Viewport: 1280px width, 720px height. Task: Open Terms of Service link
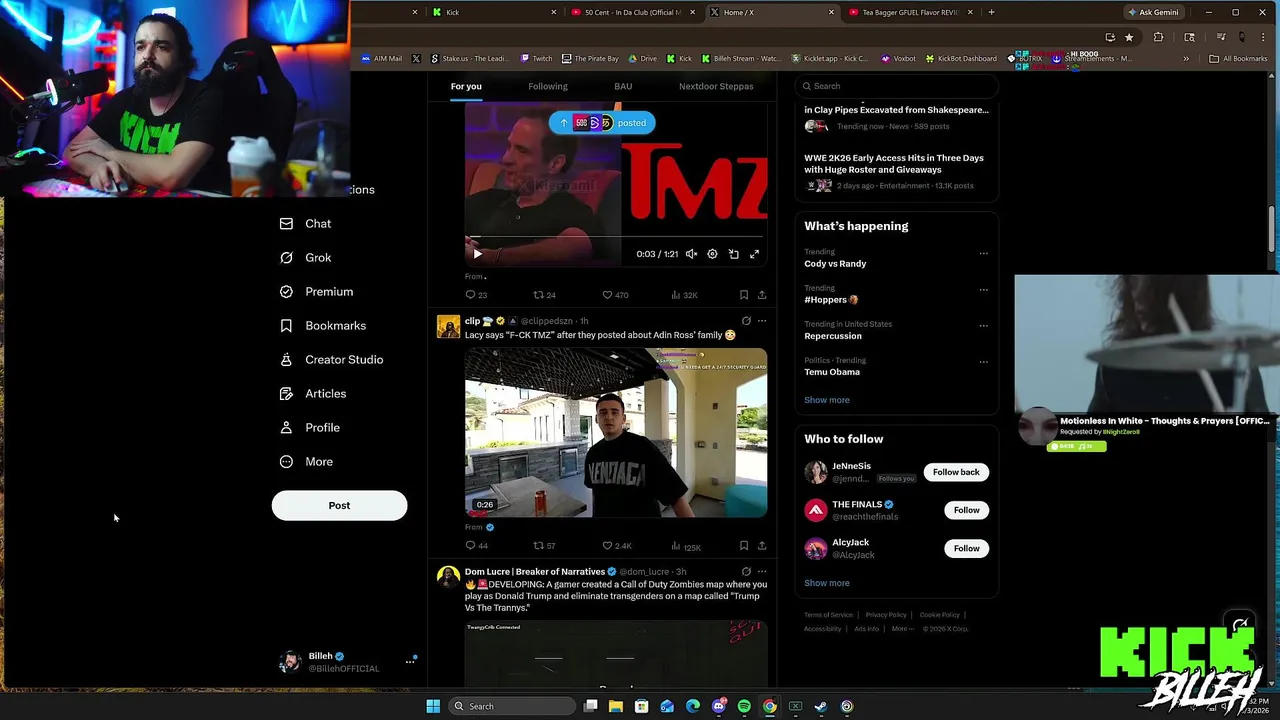pos(828,615)
